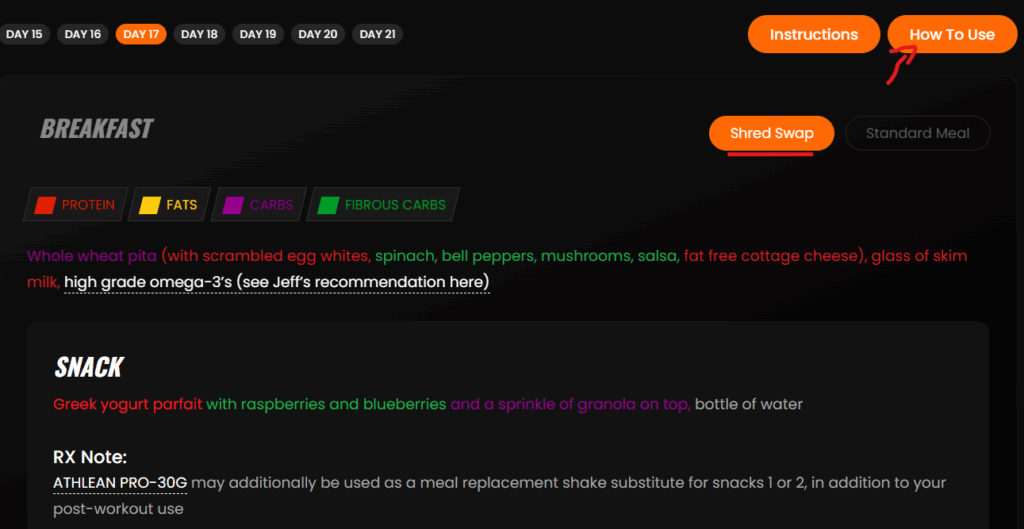This screenshot has height=529, width=1024.
Task: Switch to DAY 16
Action: pyautogui.click(x=82, y=35)
